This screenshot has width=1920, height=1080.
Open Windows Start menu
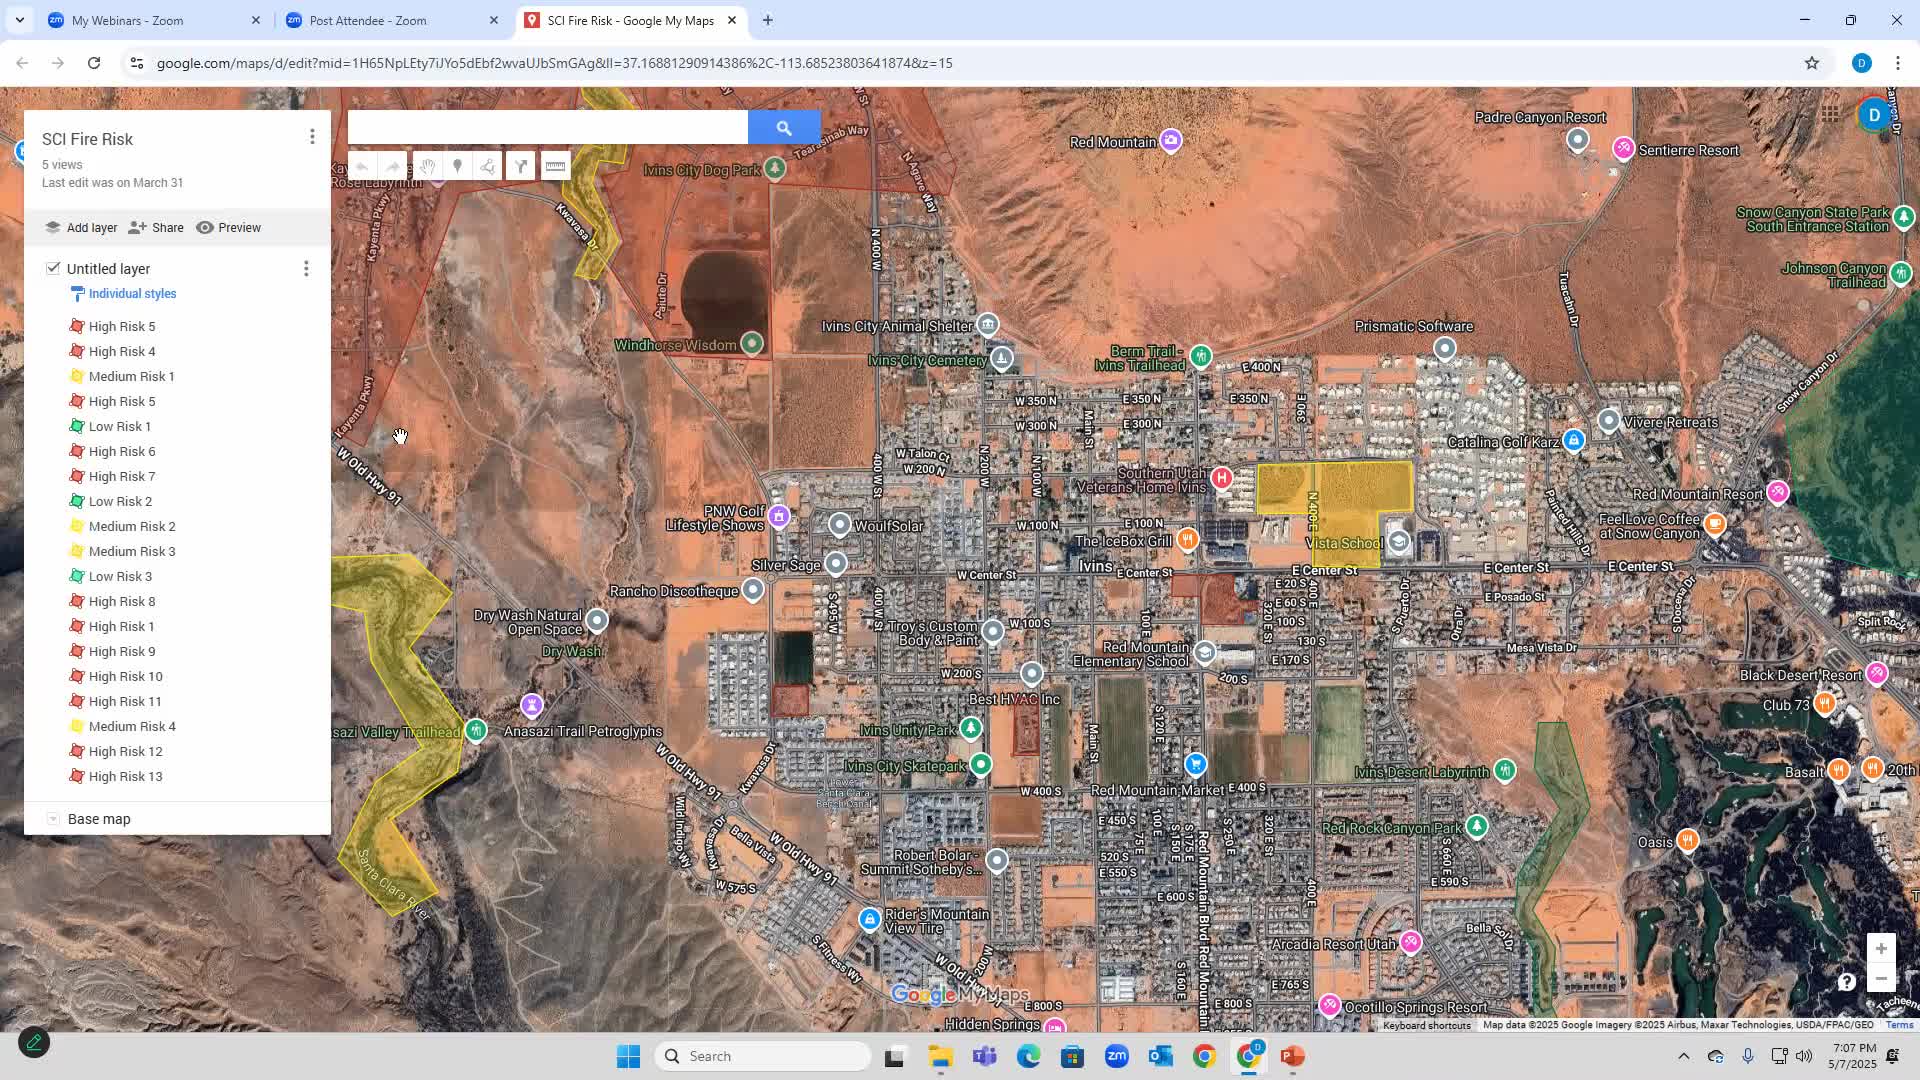coord(628,1056)
